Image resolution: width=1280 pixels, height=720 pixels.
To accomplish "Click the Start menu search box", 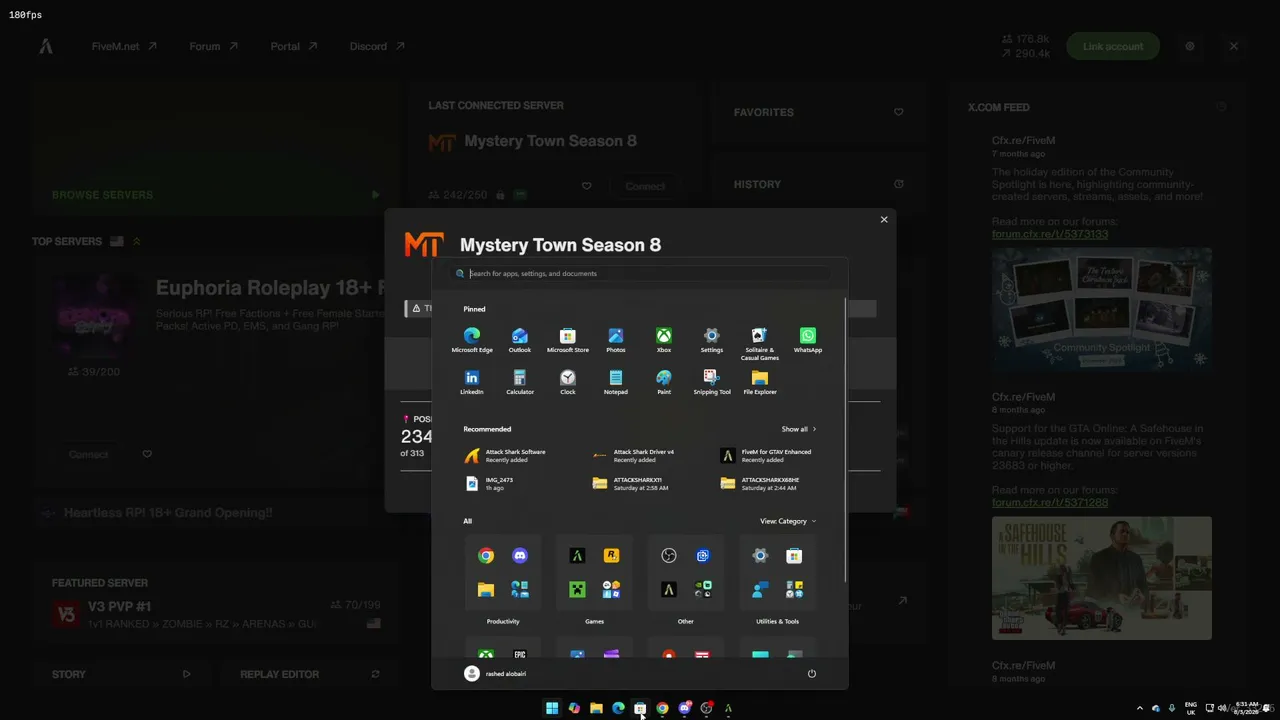I will [x=640, y=273].
